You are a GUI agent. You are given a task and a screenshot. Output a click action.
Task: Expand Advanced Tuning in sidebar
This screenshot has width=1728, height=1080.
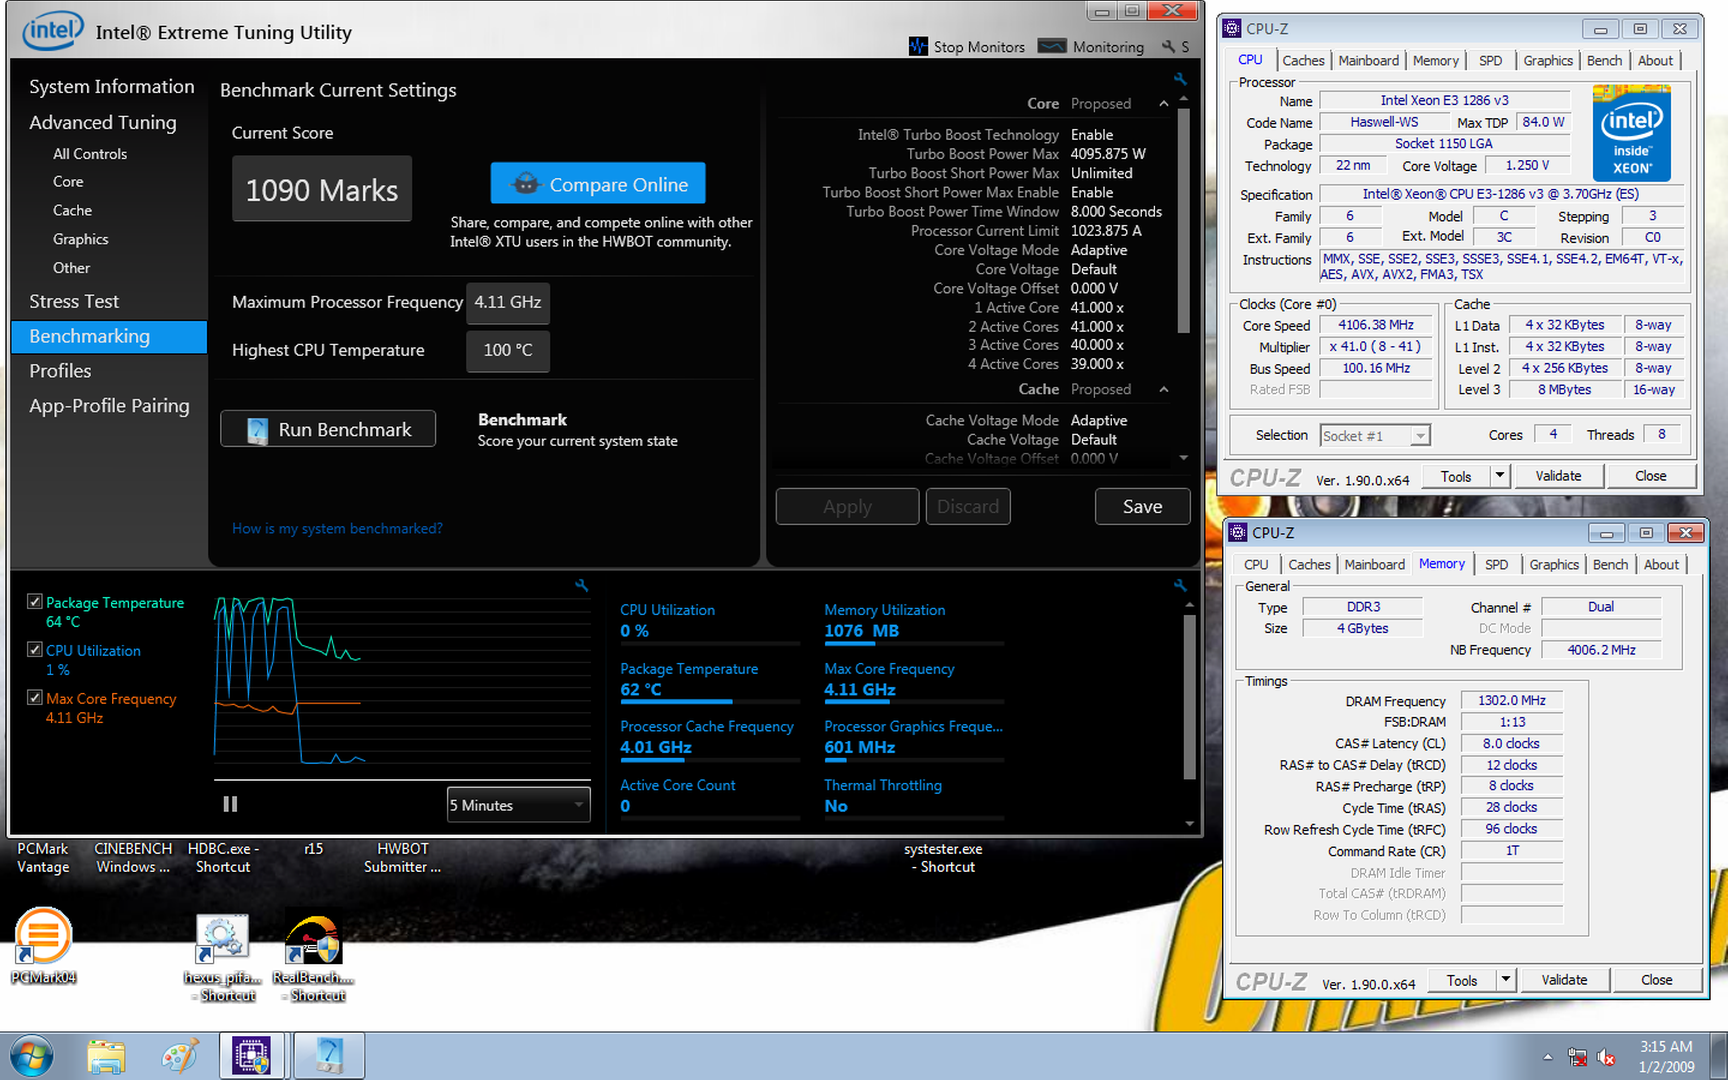[103, 123]
